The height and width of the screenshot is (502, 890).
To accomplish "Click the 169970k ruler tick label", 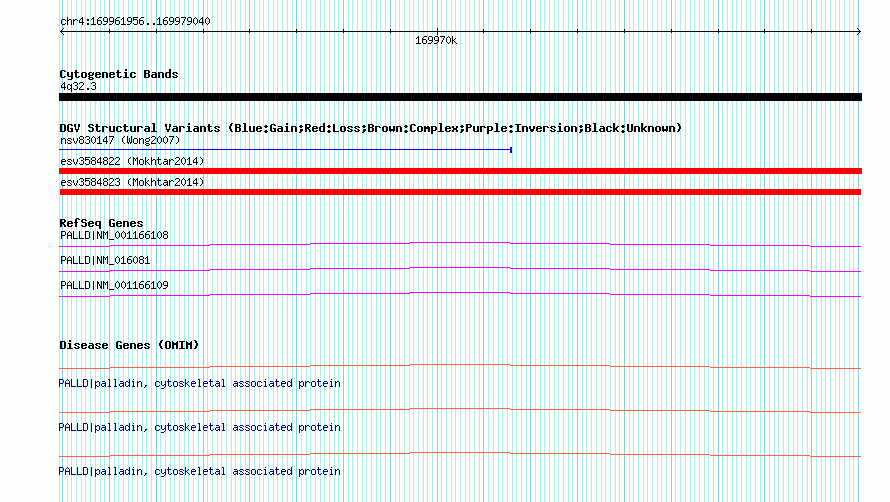I will (436, 40).
